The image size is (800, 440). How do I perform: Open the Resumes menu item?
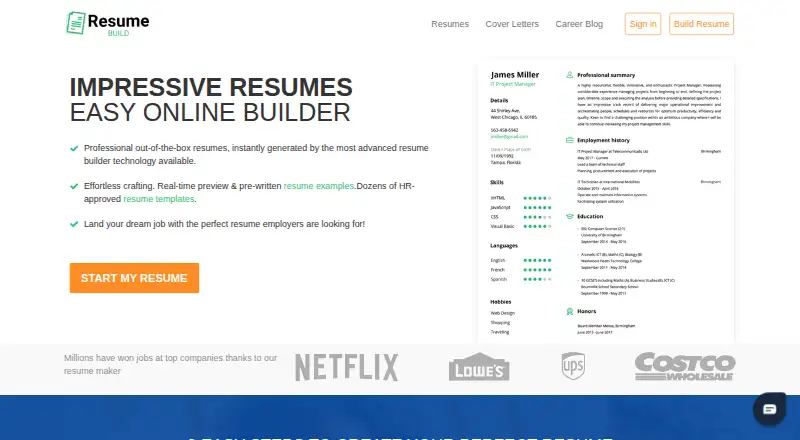450,24
